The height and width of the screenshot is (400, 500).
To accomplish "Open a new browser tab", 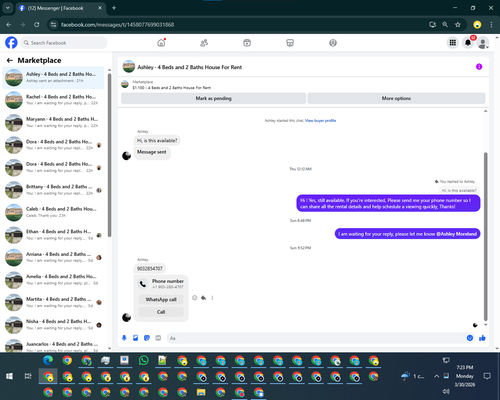I will [114, 8].
